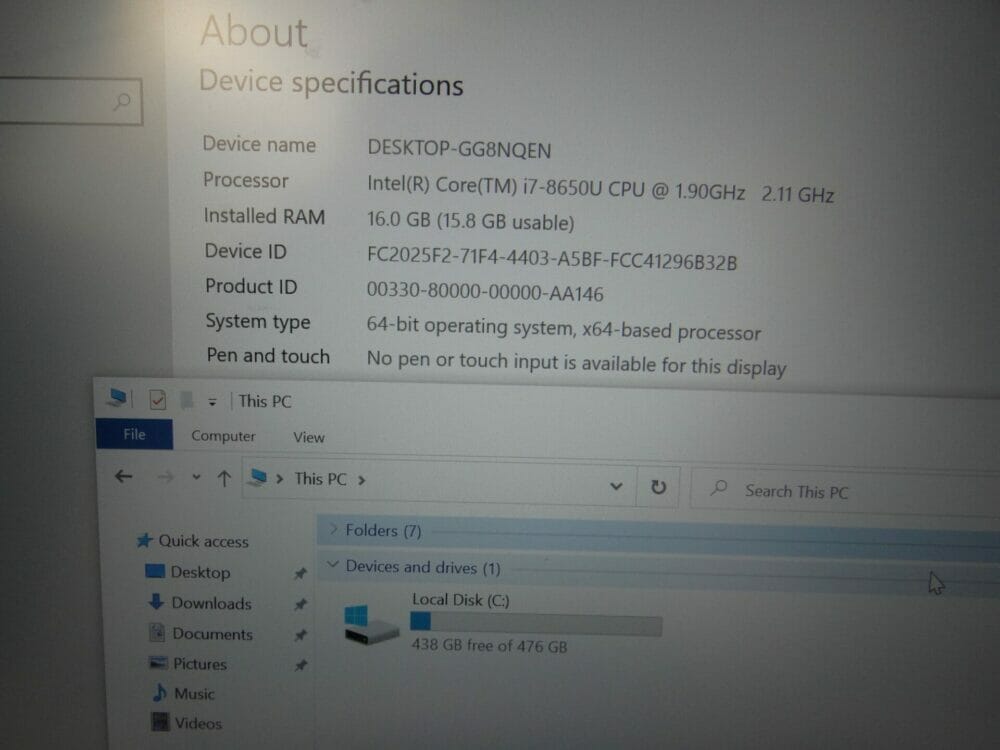Open the Customize Quick Access Toolbar dropdown
Image resolution: width=1000 pixels, height=750 pixels.
click(212, 402)
